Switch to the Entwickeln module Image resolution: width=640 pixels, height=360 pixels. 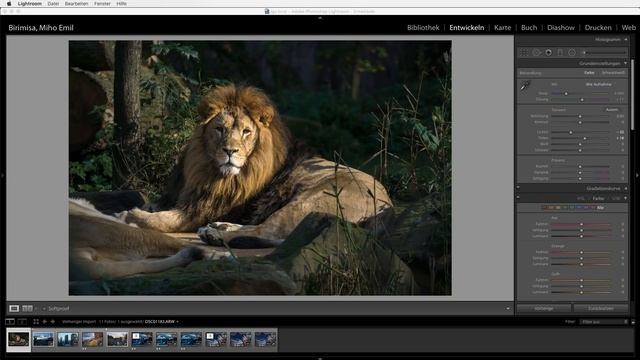pyautogui.click(x=467, y=27)
